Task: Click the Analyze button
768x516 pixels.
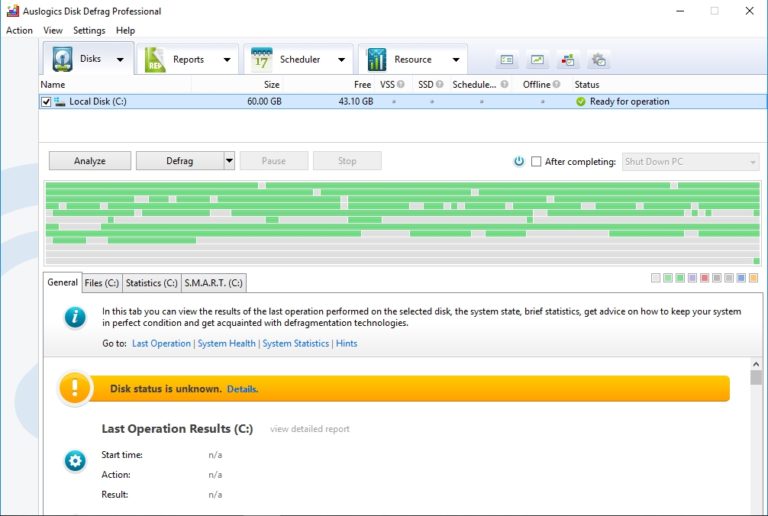Action: (x=90, y=161)
